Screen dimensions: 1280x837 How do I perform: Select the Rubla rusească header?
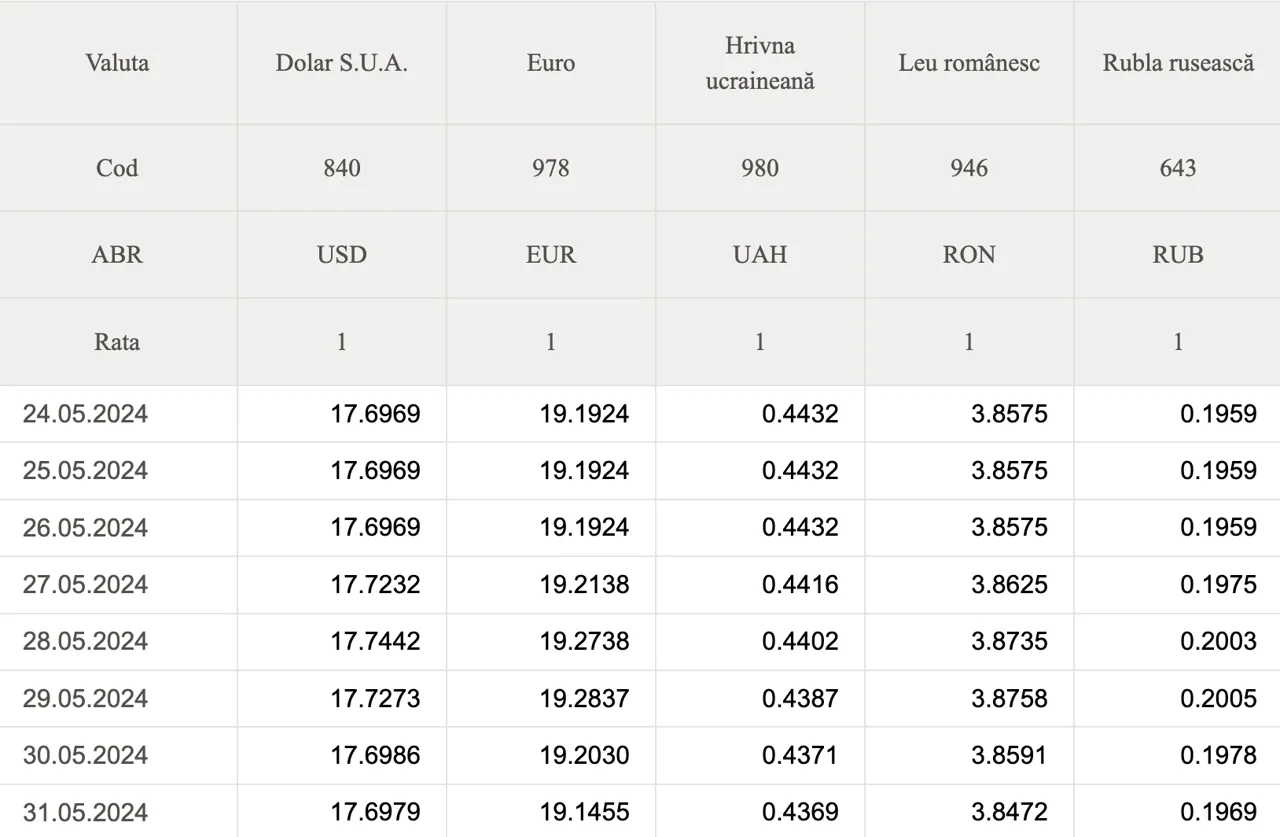pyautogui.click(x=1178, y=63)
